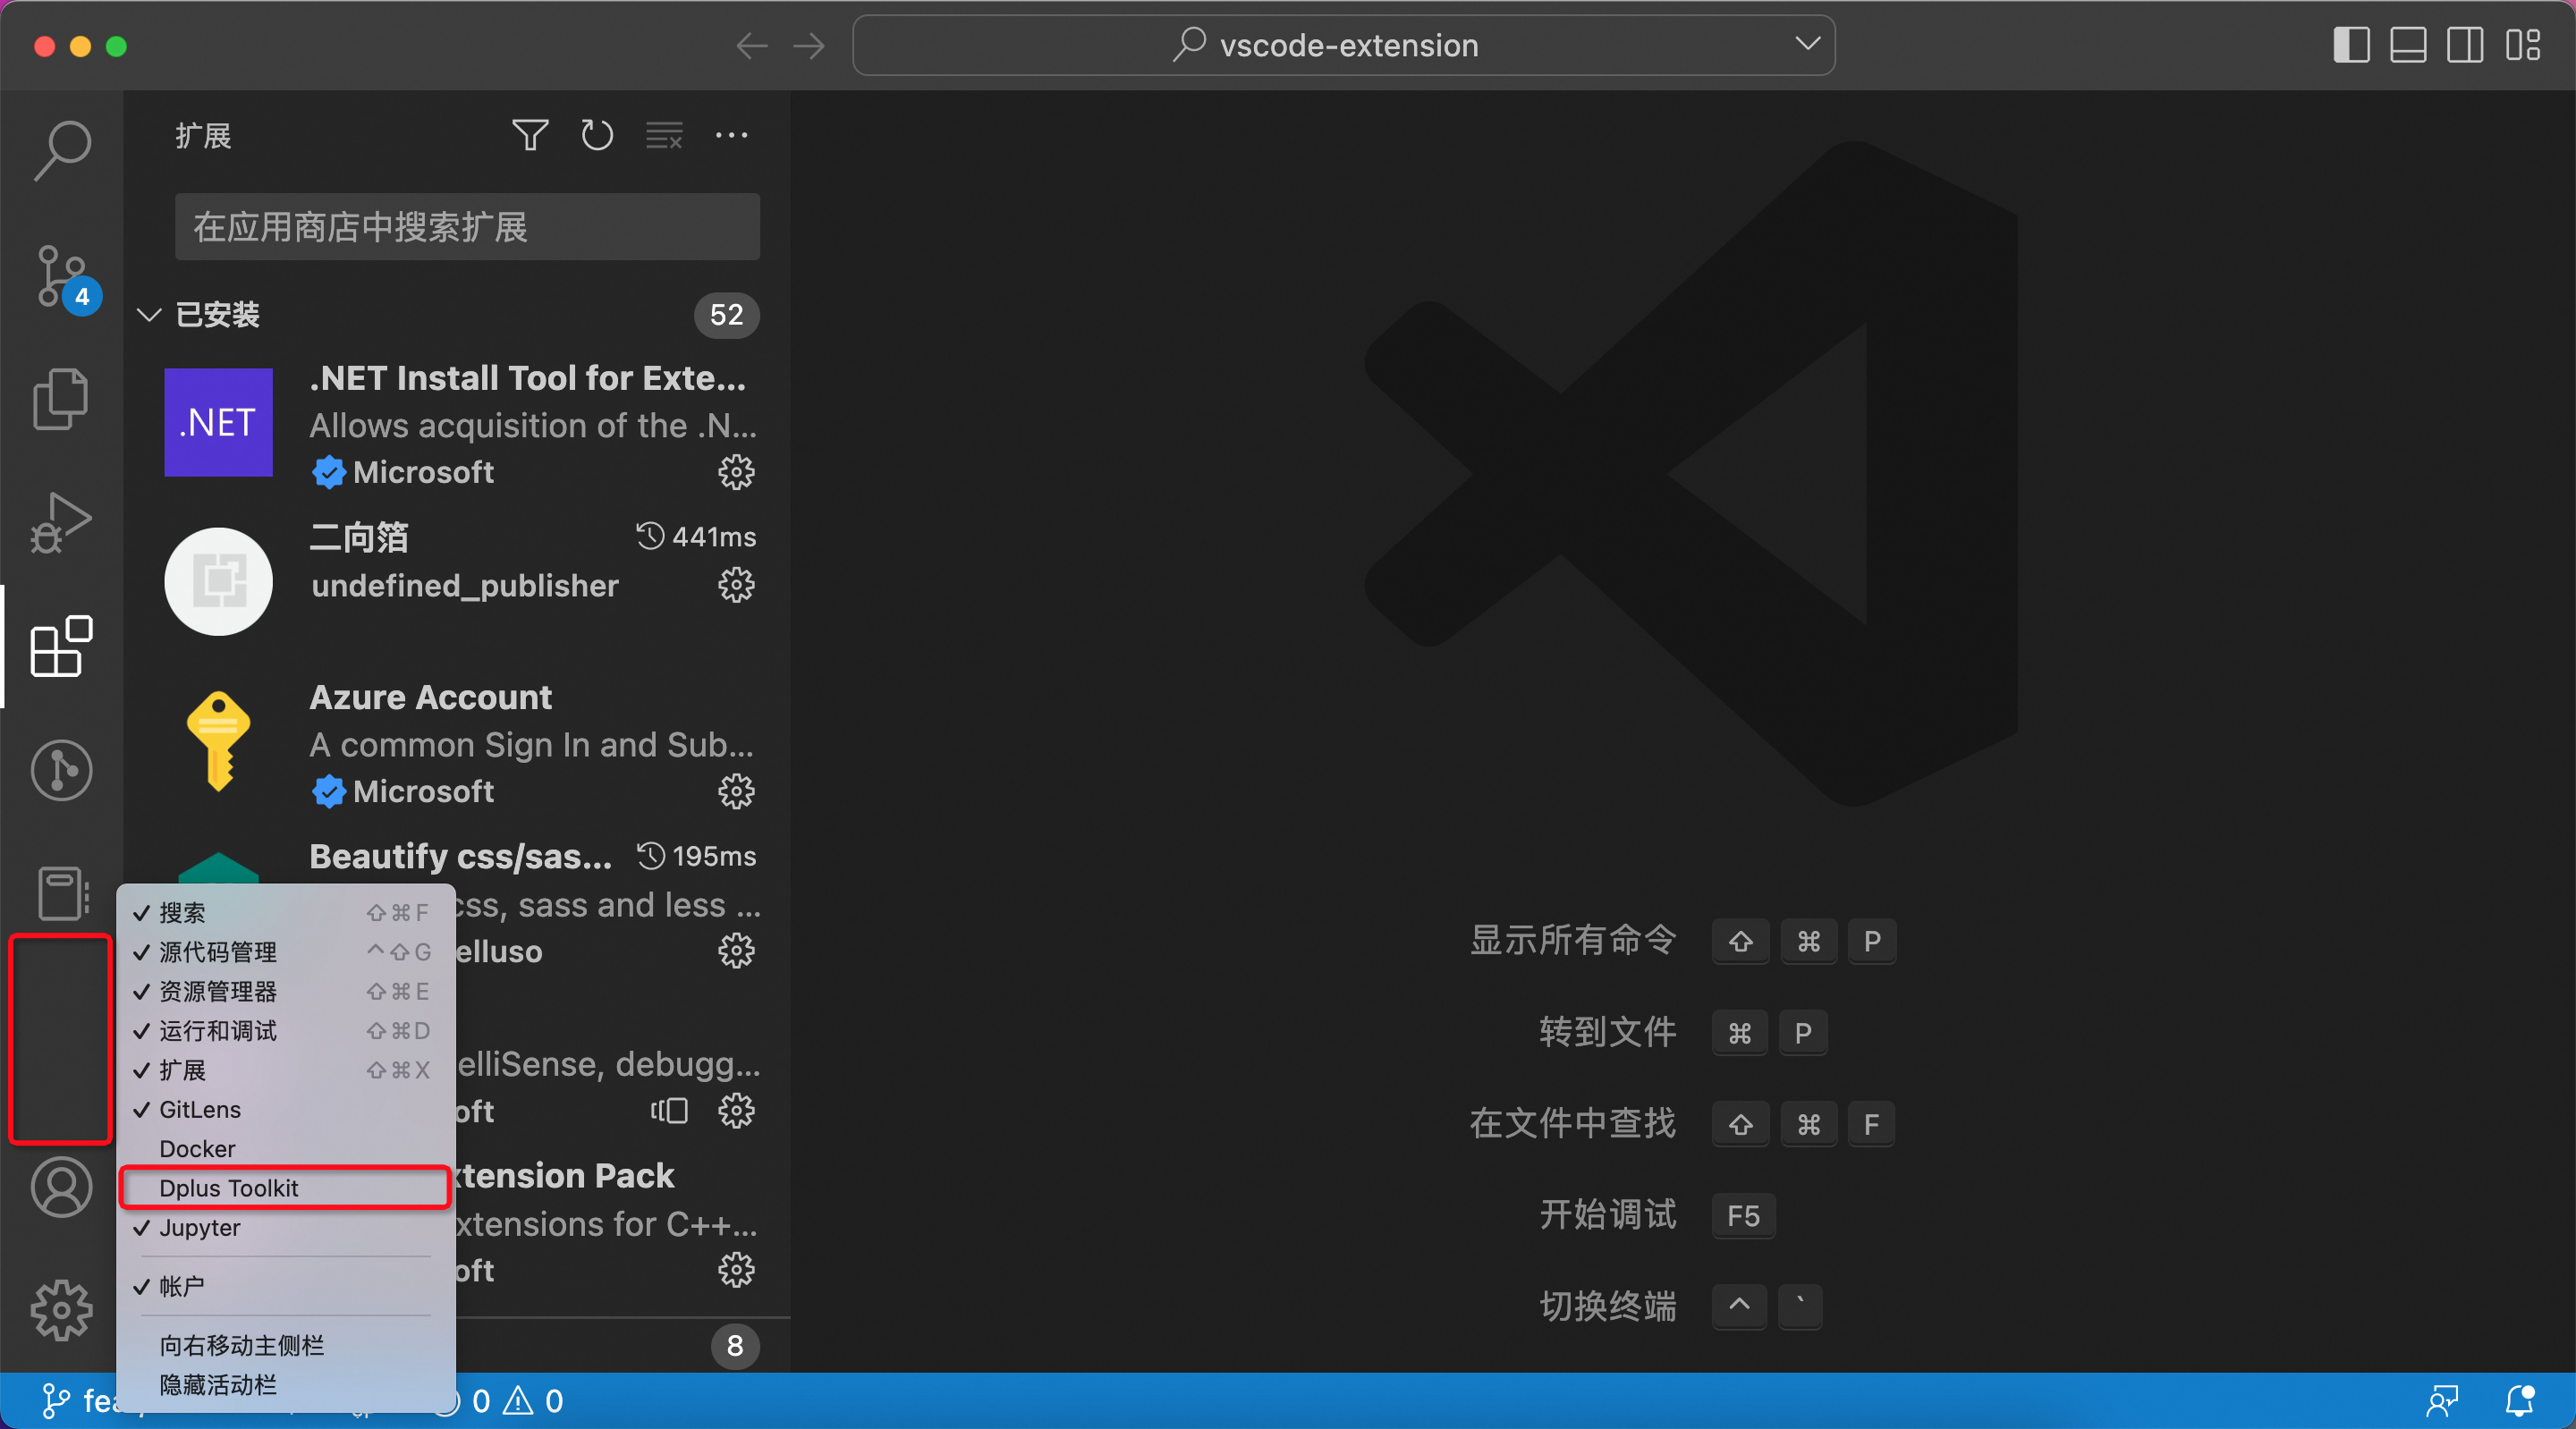Open the 二向箔 extension entry
Image resolution: width=2576 pixels, height=1429 pixels.
tap(458, 582)
